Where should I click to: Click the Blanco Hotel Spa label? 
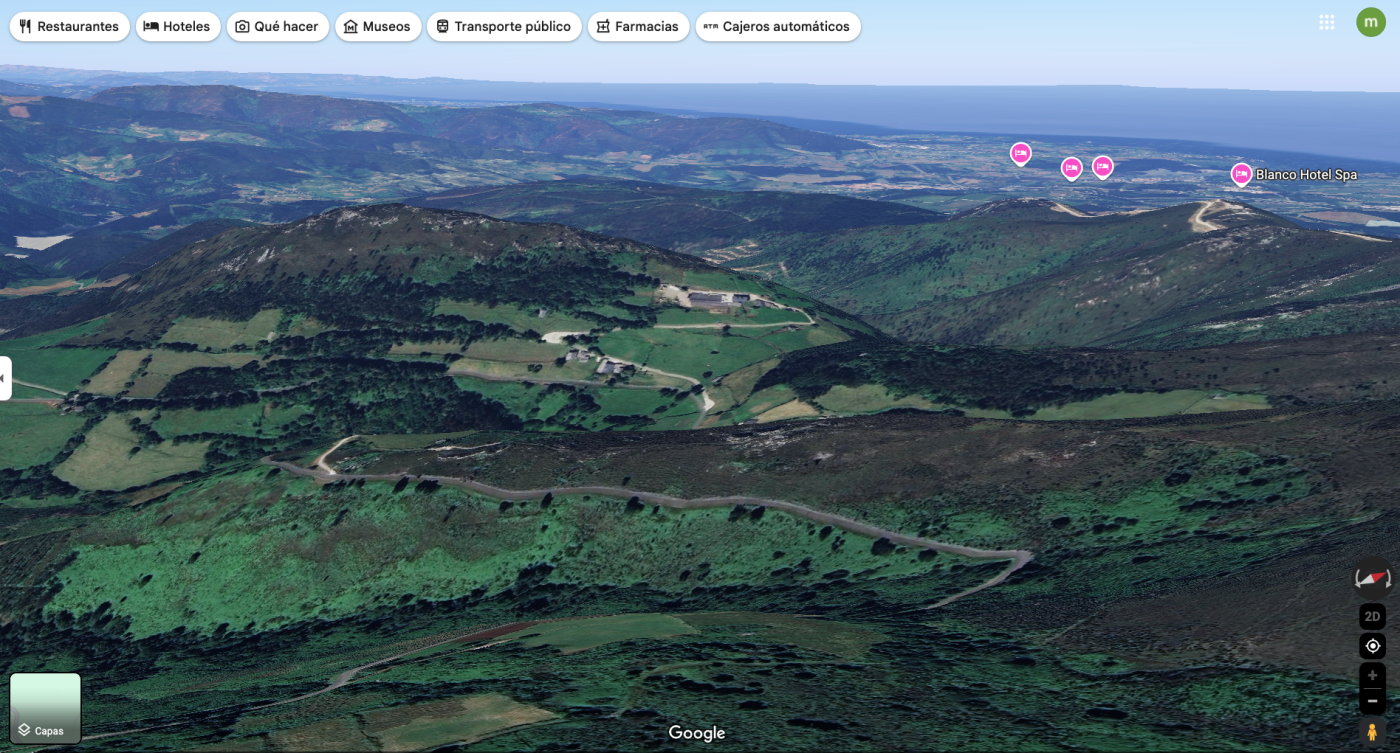tap(1306, 175)
